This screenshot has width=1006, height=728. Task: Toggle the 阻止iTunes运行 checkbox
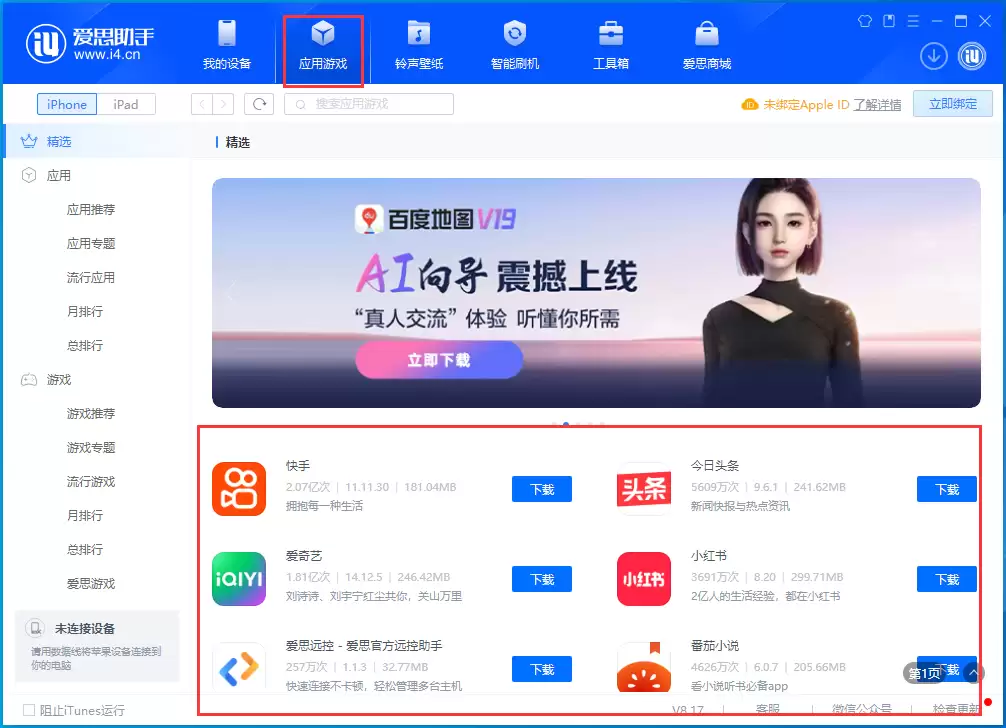pyautogui.click(x=29, y=710)
